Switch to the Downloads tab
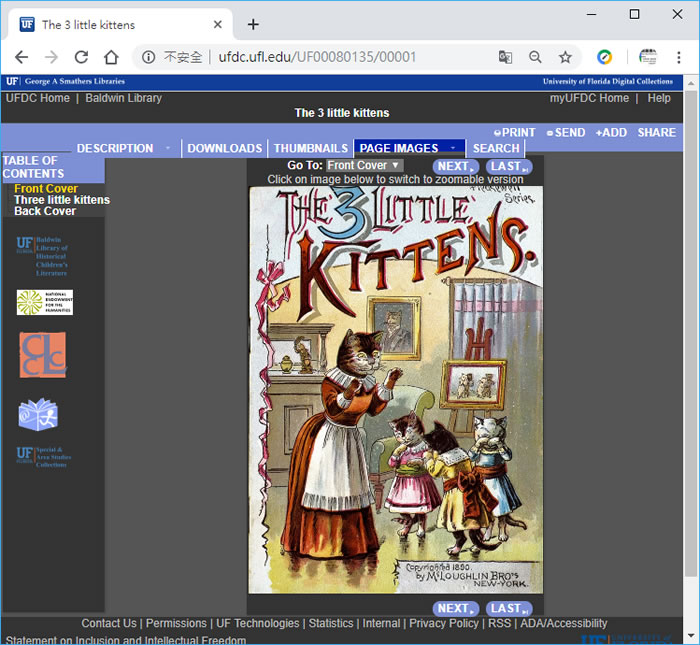The width and height of the screenshot is (700, 645). (225, 148)
